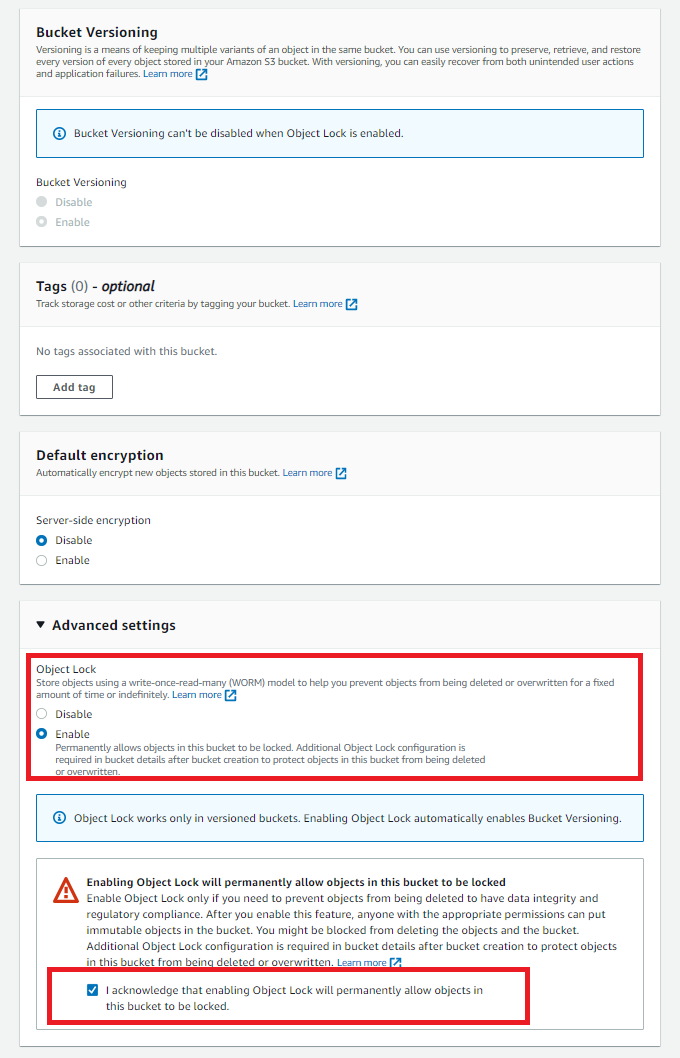Viewport: 680px width, 1058px height.
Task: Click external link icon in Default encryption section
Action: [341, 473]
